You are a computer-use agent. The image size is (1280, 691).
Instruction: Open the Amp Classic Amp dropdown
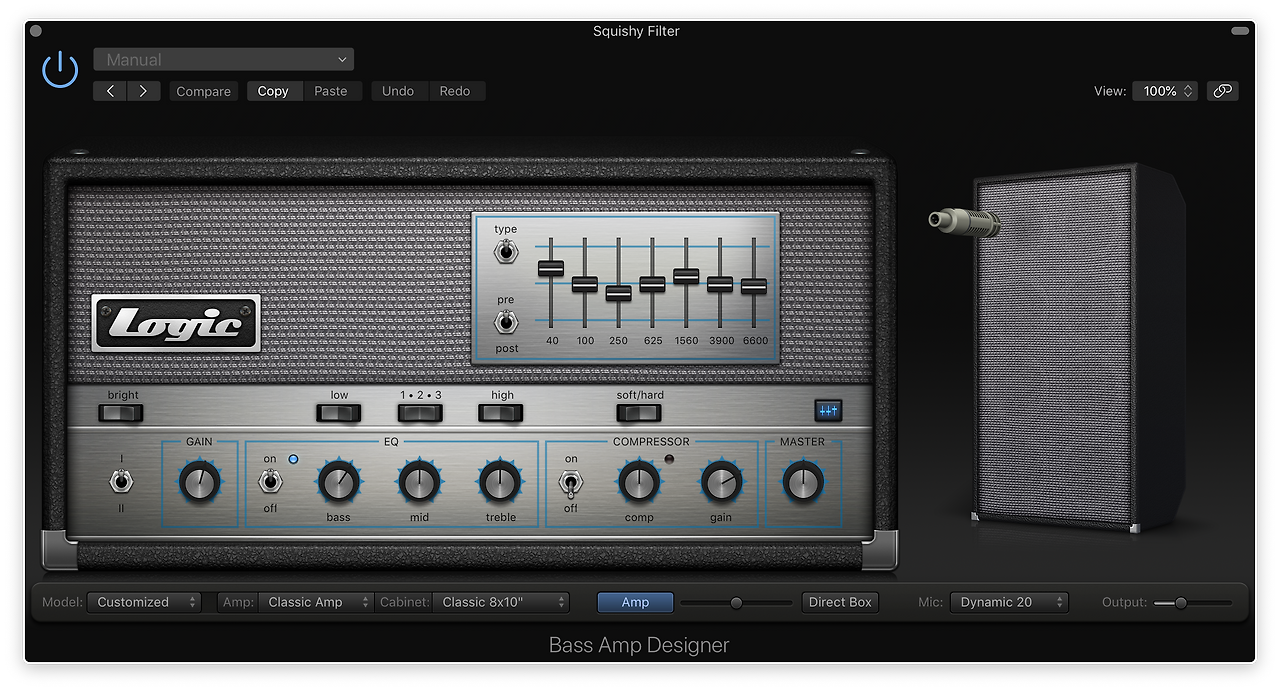(x=315, y=602)
